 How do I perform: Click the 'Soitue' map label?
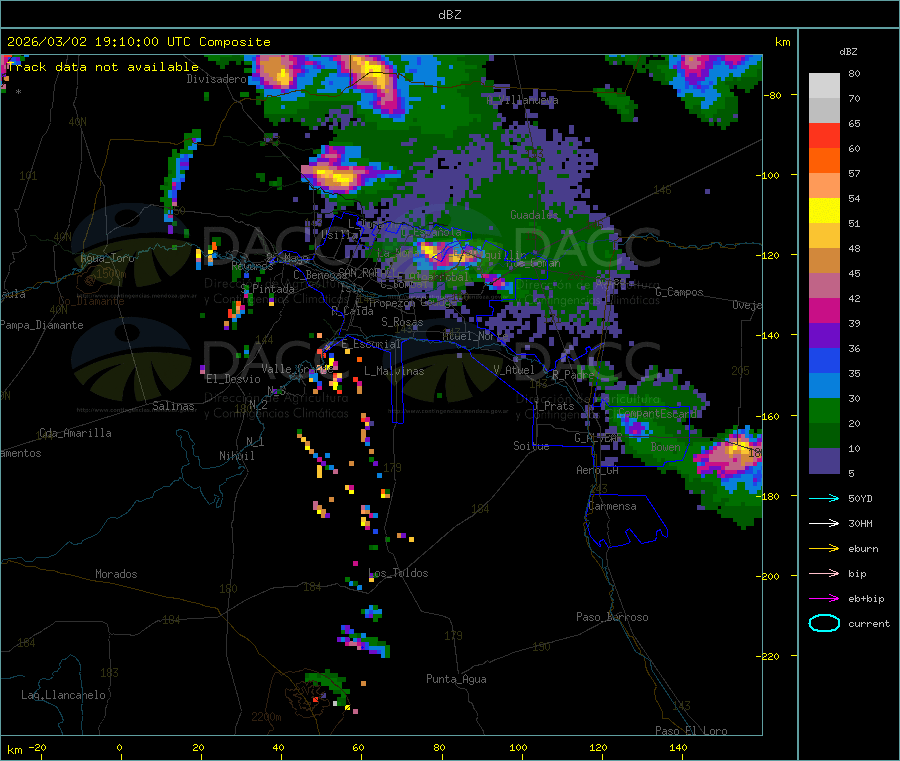pyautogui.click(x=531, y=446)
